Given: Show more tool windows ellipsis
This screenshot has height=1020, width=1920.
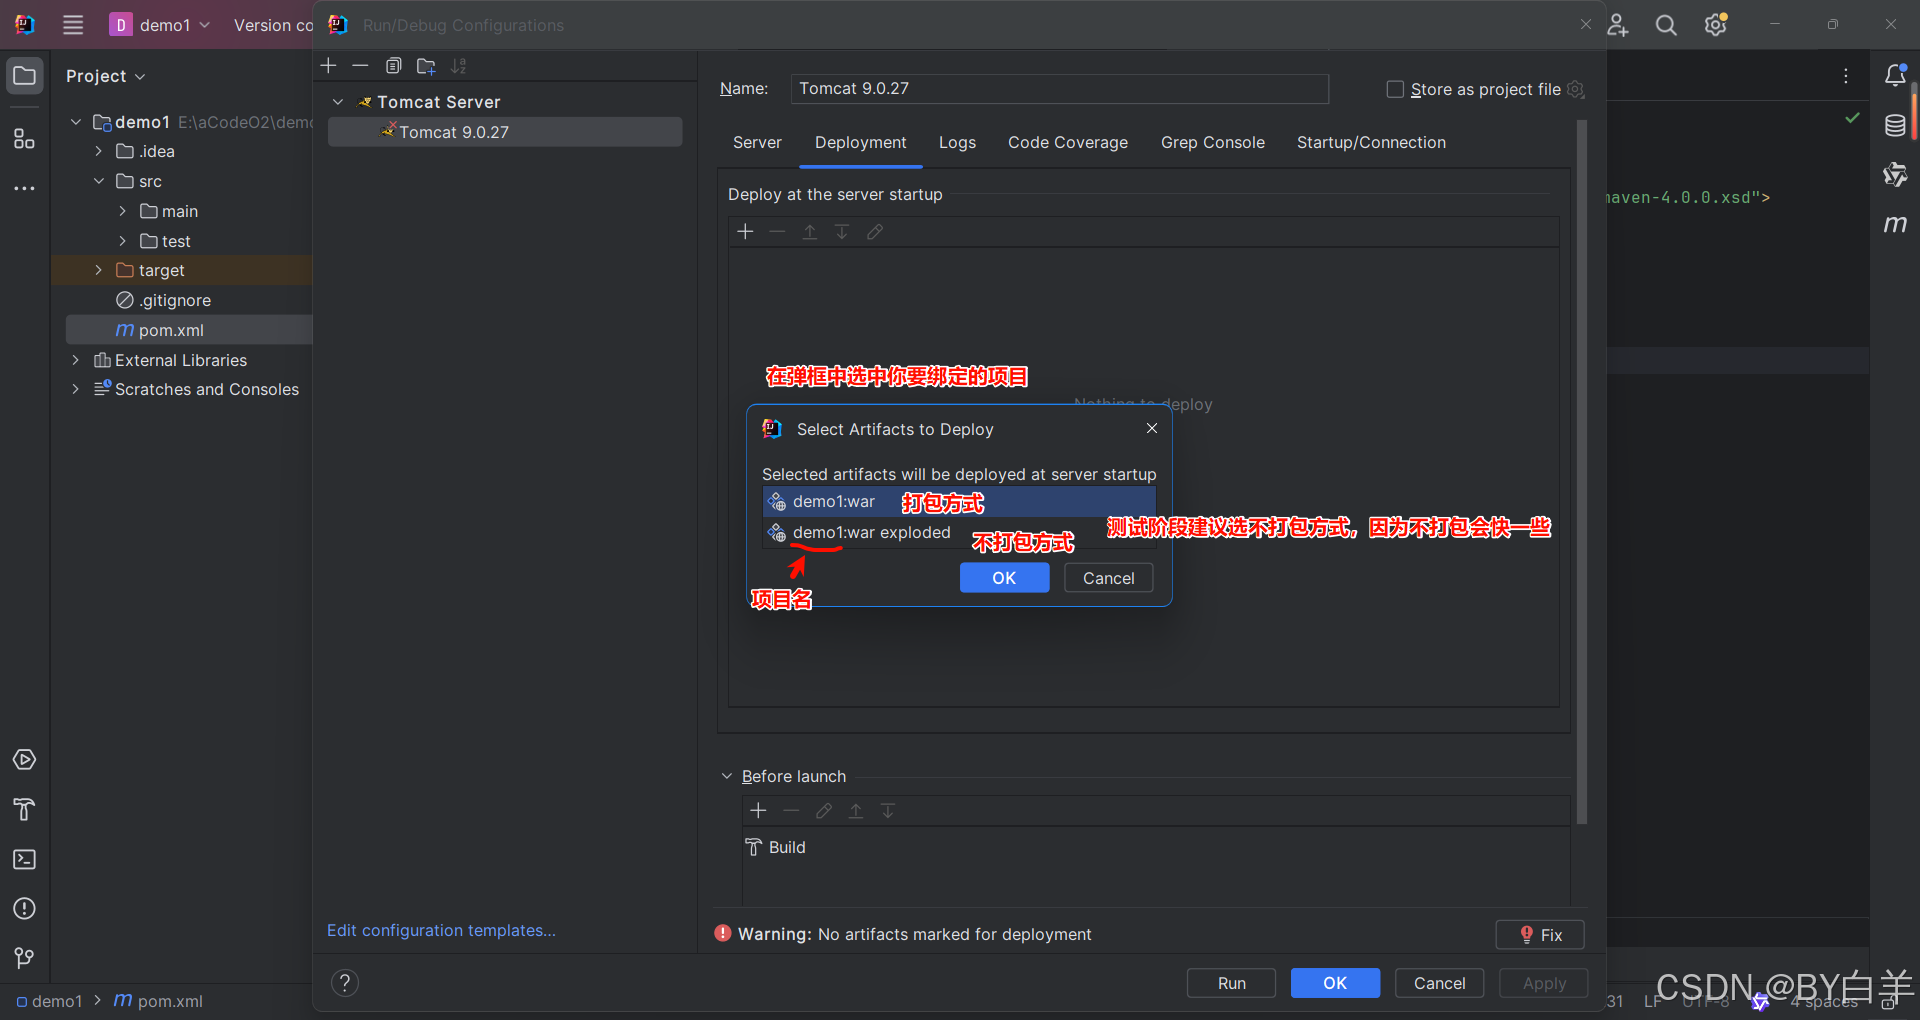Looking at the screenshot, I should (25, 188).
